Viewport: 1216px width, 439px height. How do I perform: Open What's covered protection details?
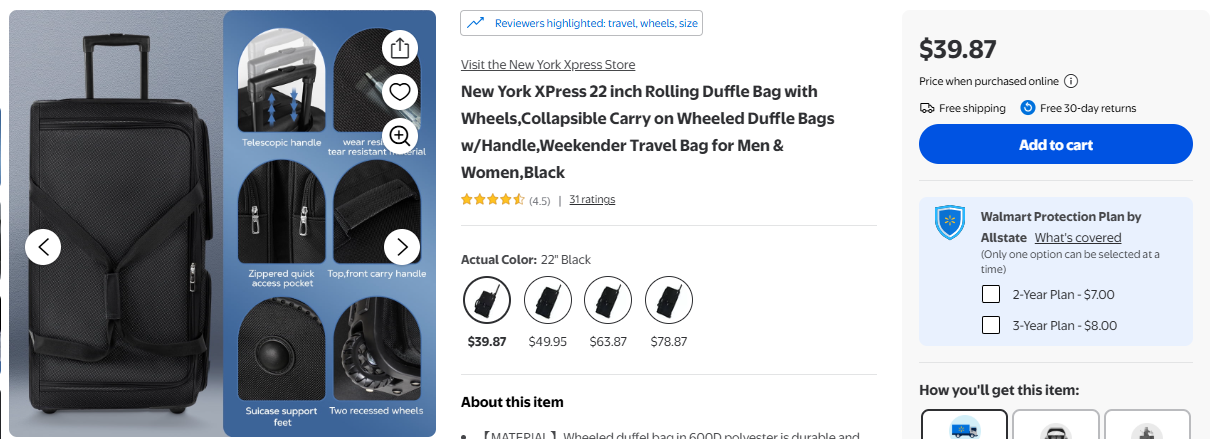coord(1078,238)
